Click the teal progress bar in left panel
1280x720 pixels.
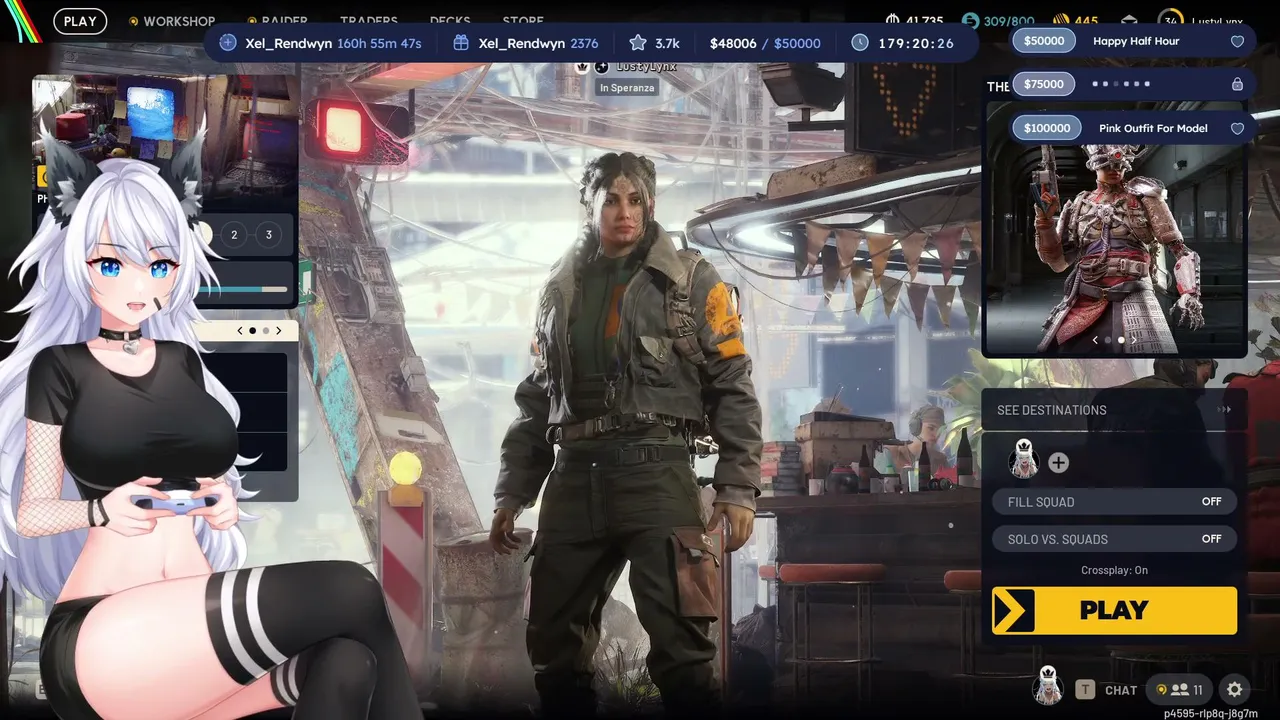(243, 290)
